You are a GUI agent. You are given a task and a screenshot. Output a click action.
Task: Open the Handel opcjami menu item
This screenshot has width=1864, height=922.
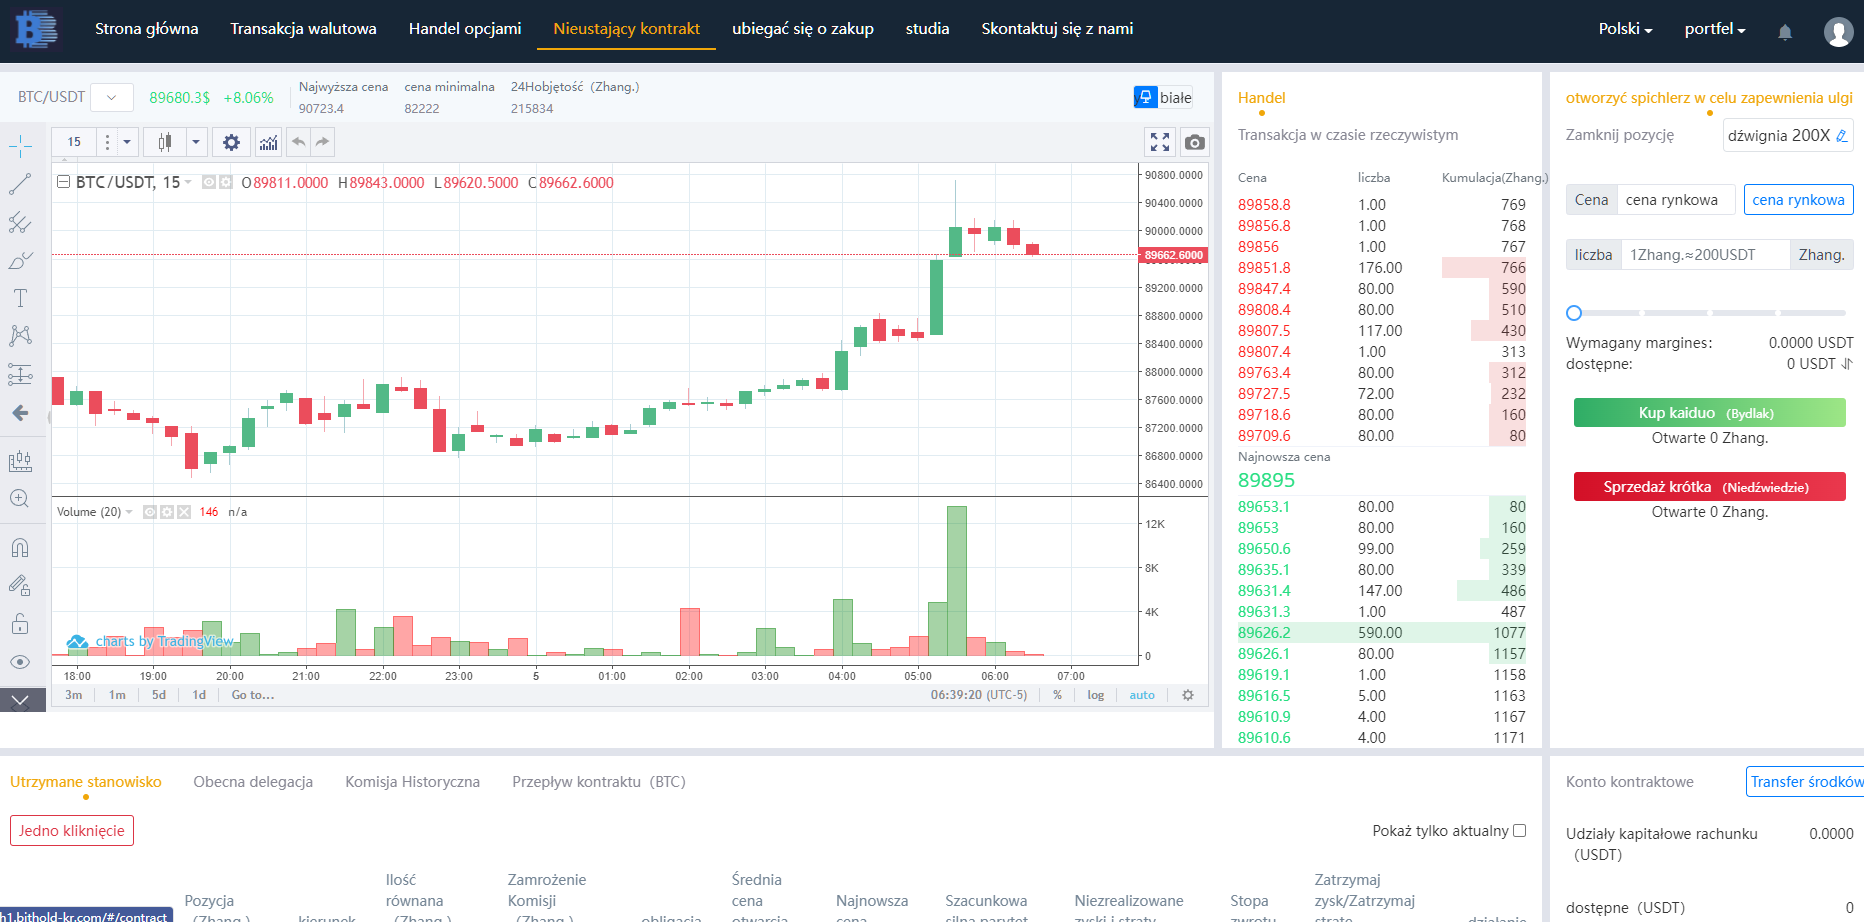pos(465,29)
